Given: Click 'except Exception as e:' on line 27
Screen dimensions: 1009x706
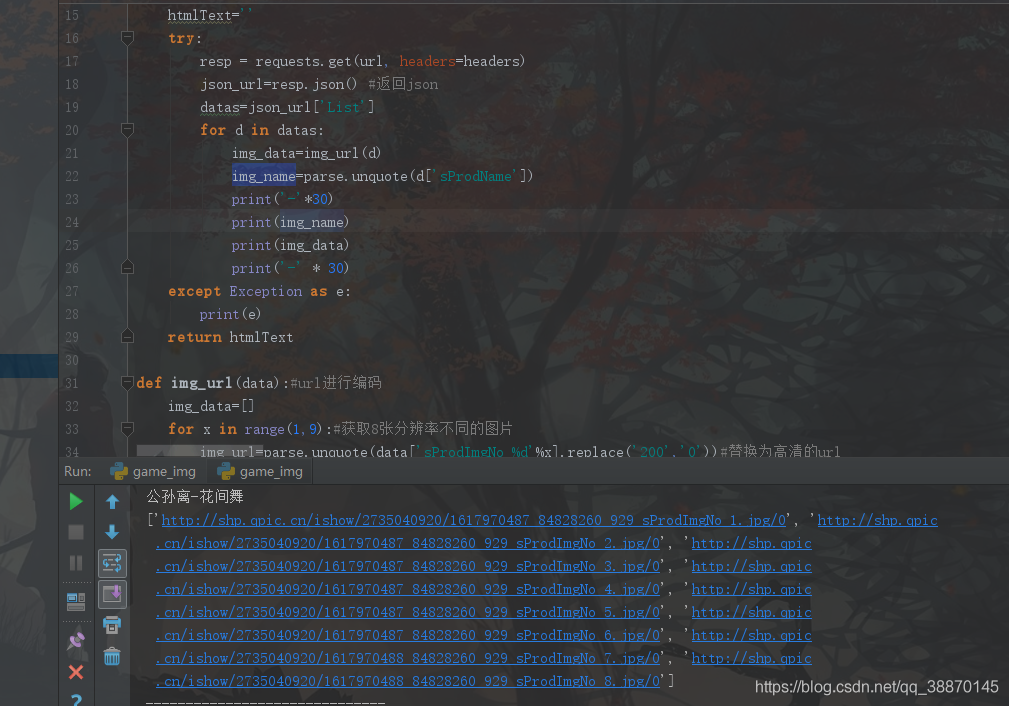Looking at the screenshot, I should pos(259,291).
